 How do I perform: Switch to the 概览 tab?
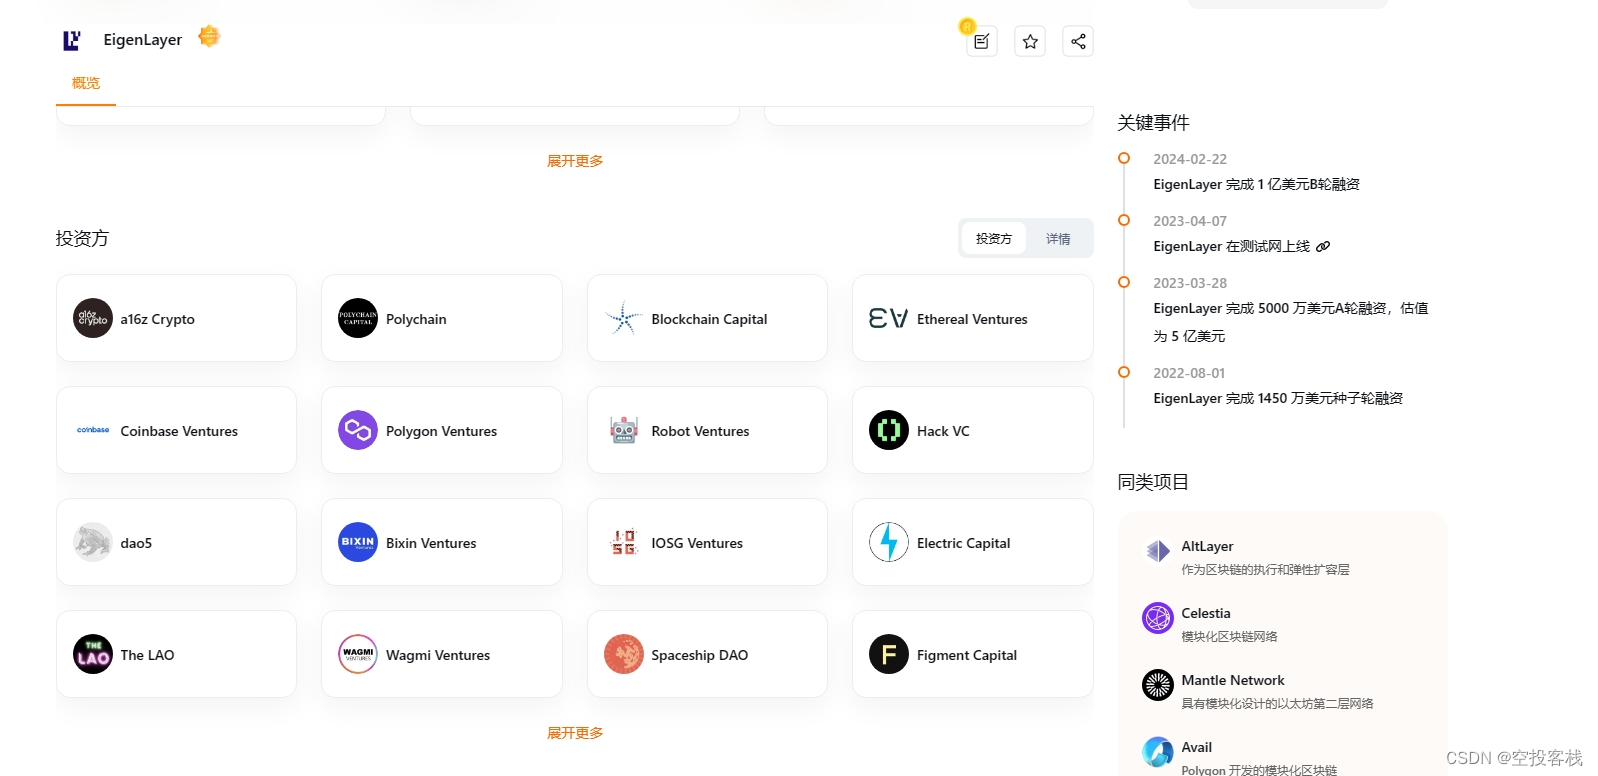pos(86,83)
